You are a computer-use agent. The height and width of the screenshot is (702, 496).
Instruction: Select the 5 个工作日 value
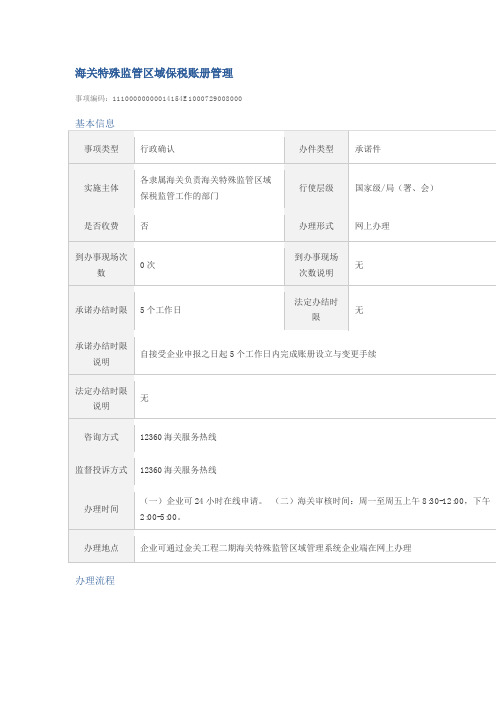tap(161, 310)
